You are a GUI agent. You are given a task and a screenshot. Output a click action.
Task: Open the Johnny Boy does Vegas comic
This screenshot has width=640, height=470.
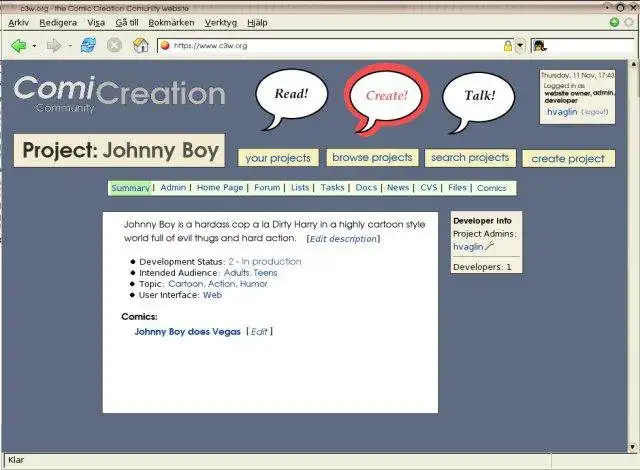(187, 332)
